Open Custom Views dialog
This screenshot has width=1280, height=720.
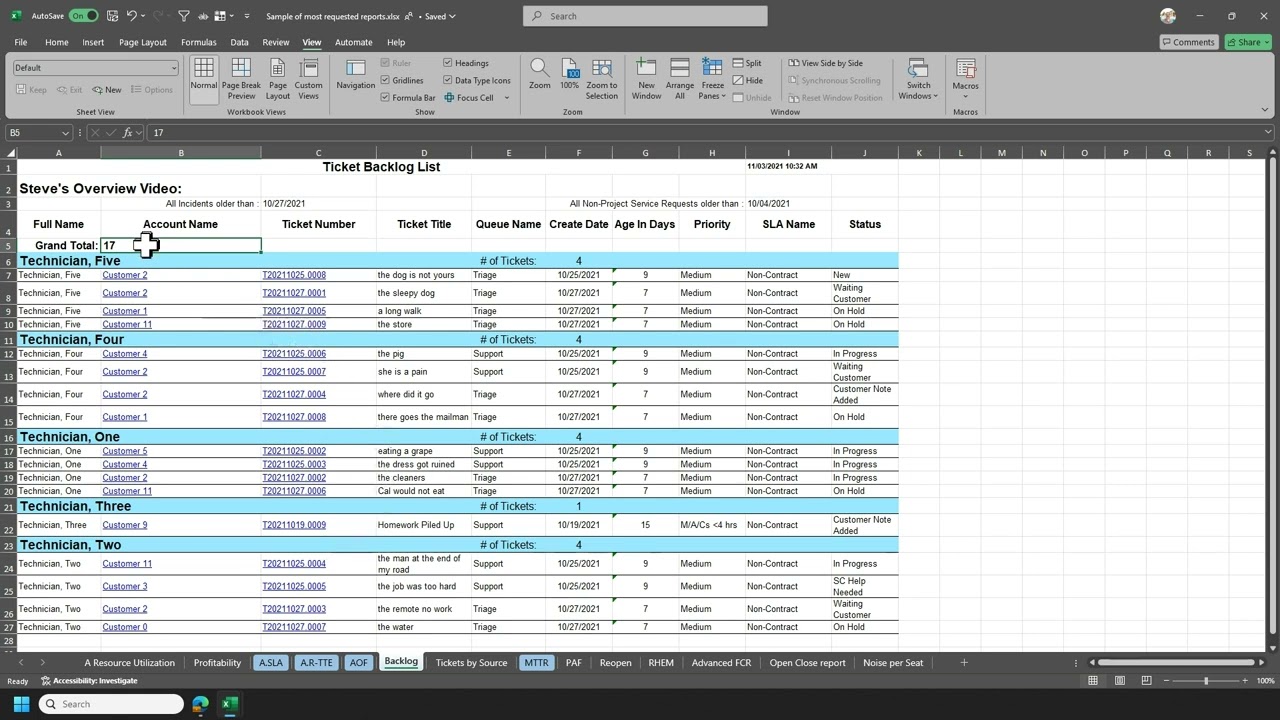[x=308, y=78]
